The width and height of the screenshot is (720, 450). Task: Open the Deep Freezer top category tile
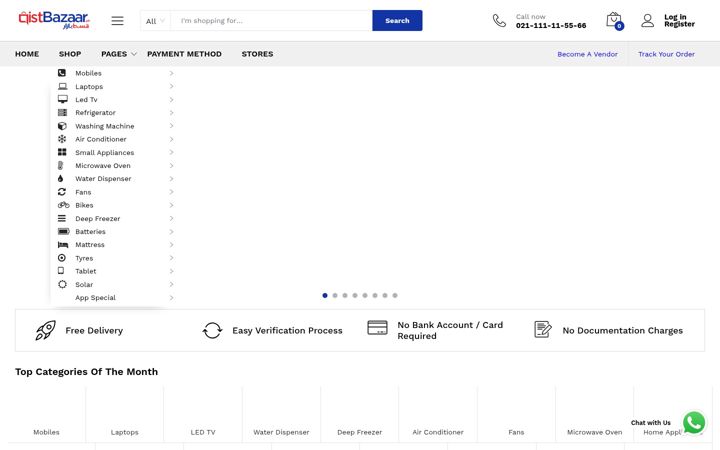point(360,414)
